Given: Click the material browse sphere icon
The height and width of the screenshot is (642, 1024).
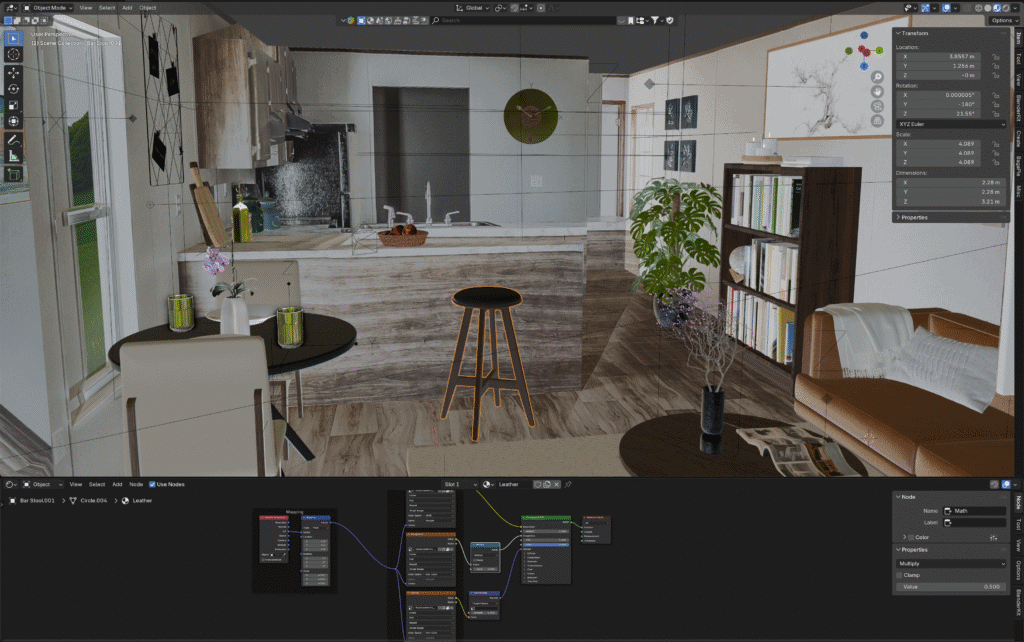Looking at the screenshot, I should (x=487, y=485).
